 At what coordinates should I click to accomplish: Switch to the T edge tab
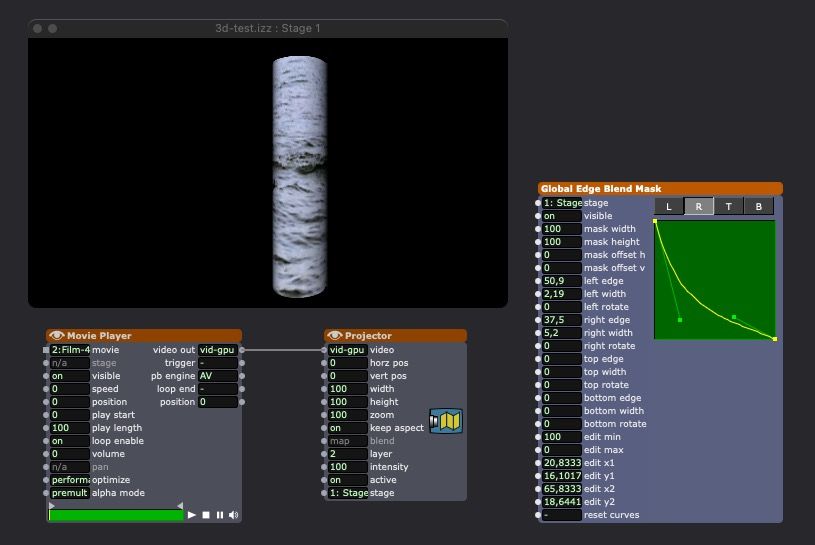[x=729, y=207]
